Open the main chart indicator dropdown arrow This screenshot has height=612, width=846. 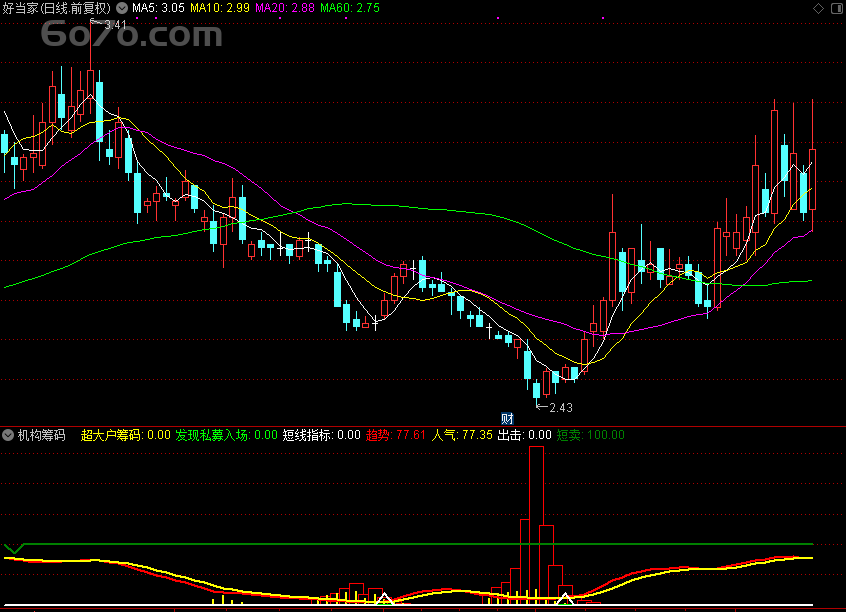pos(122,8)
